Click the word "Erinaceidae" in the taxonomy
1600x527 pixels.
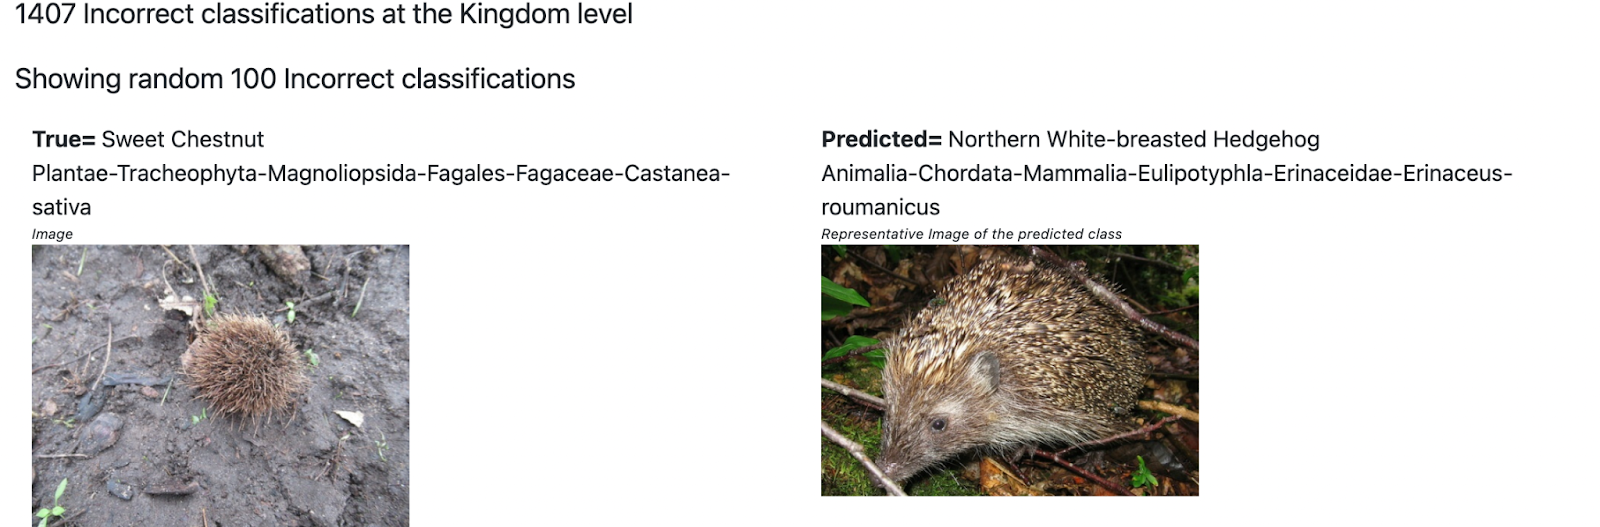coord(1333,174)
